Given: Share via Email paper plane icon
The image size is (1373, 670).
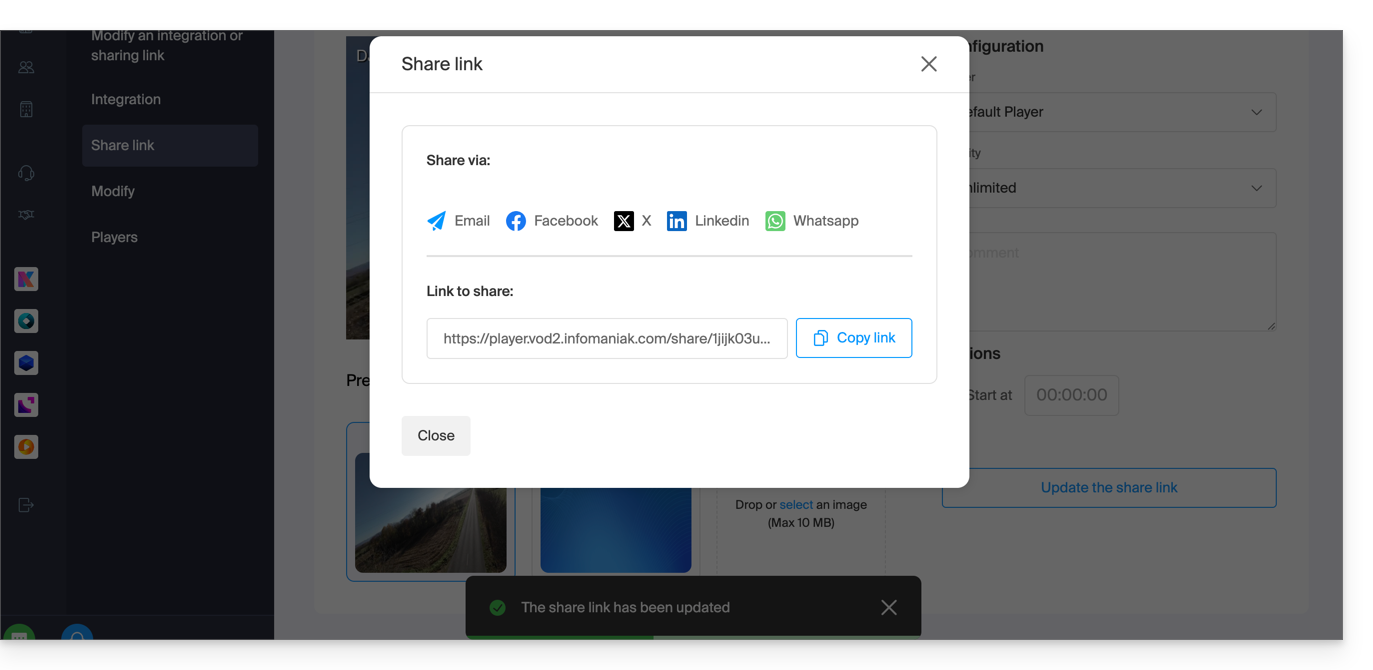Looking at the screenshot, I should pyautogui.click(x=437, y=221).
